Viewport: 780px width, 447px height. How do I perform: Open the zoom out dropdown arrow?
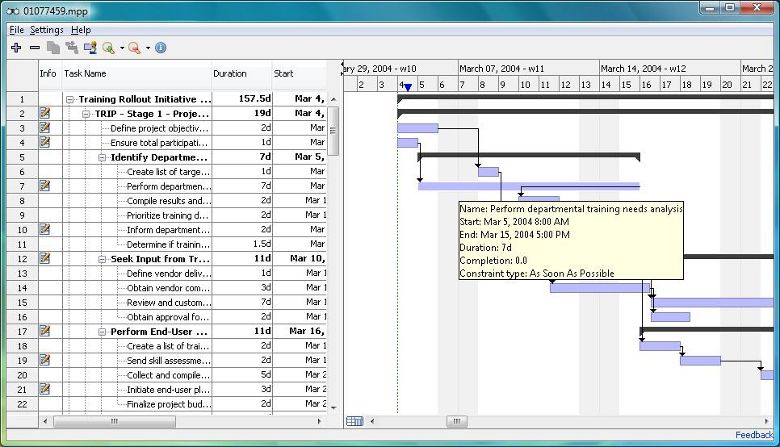[147, 48]
